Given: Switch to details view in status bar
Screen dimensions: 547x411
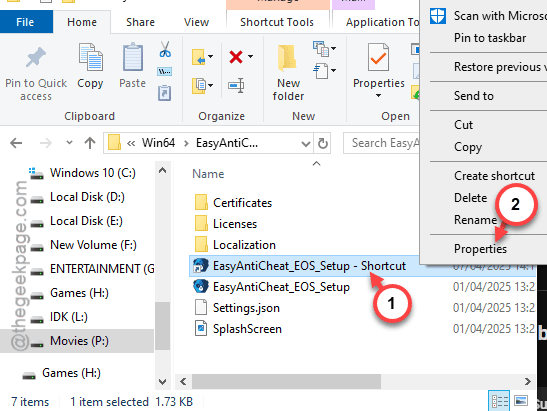Looking at the screenshot, I should 499,401.
